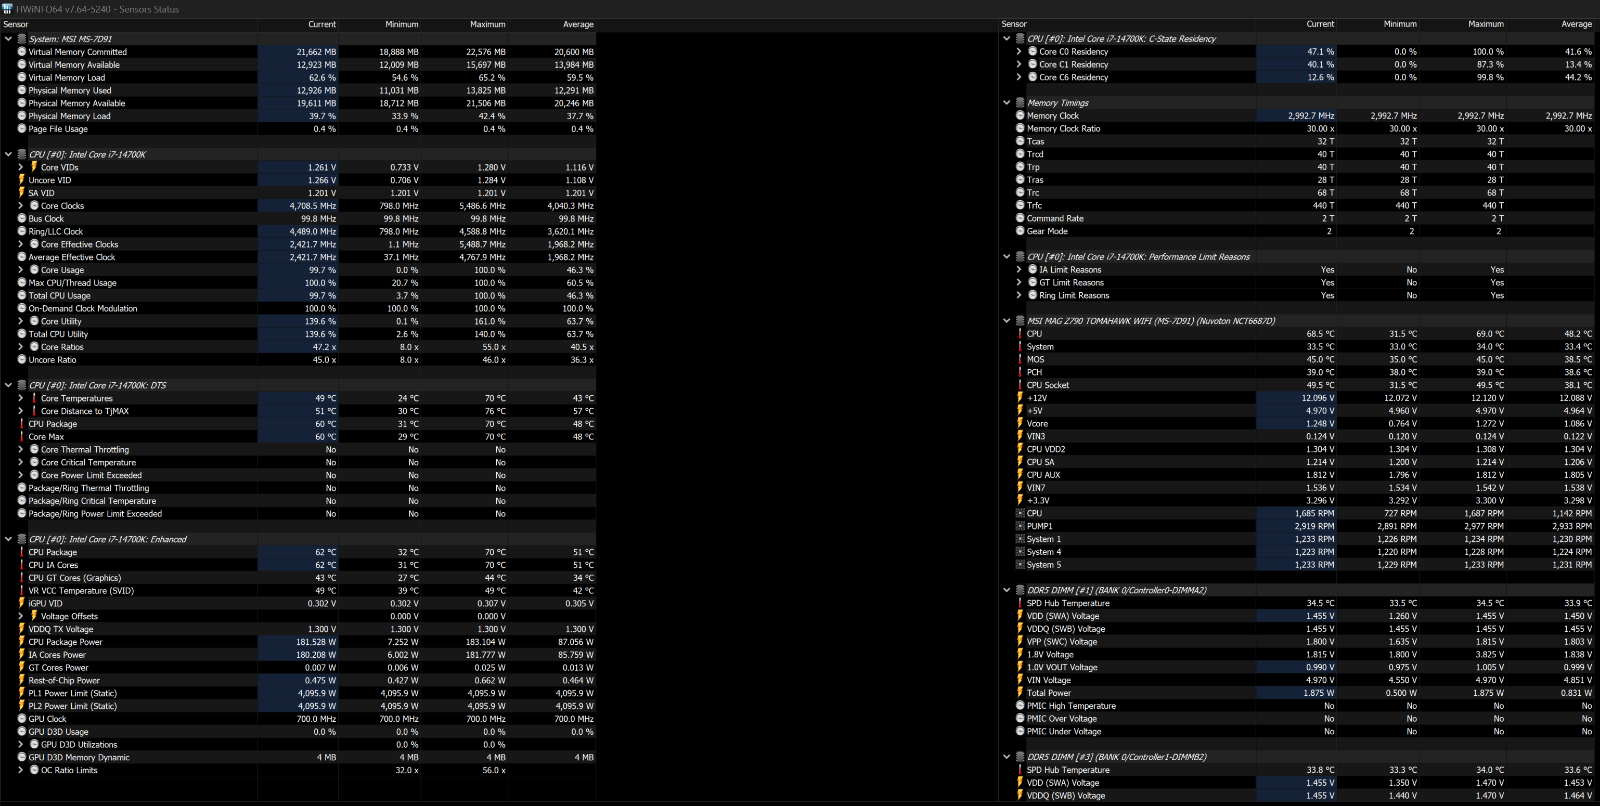Expand the Core Clocks row
The image size is (1600, 806).
tap(21, 206)
